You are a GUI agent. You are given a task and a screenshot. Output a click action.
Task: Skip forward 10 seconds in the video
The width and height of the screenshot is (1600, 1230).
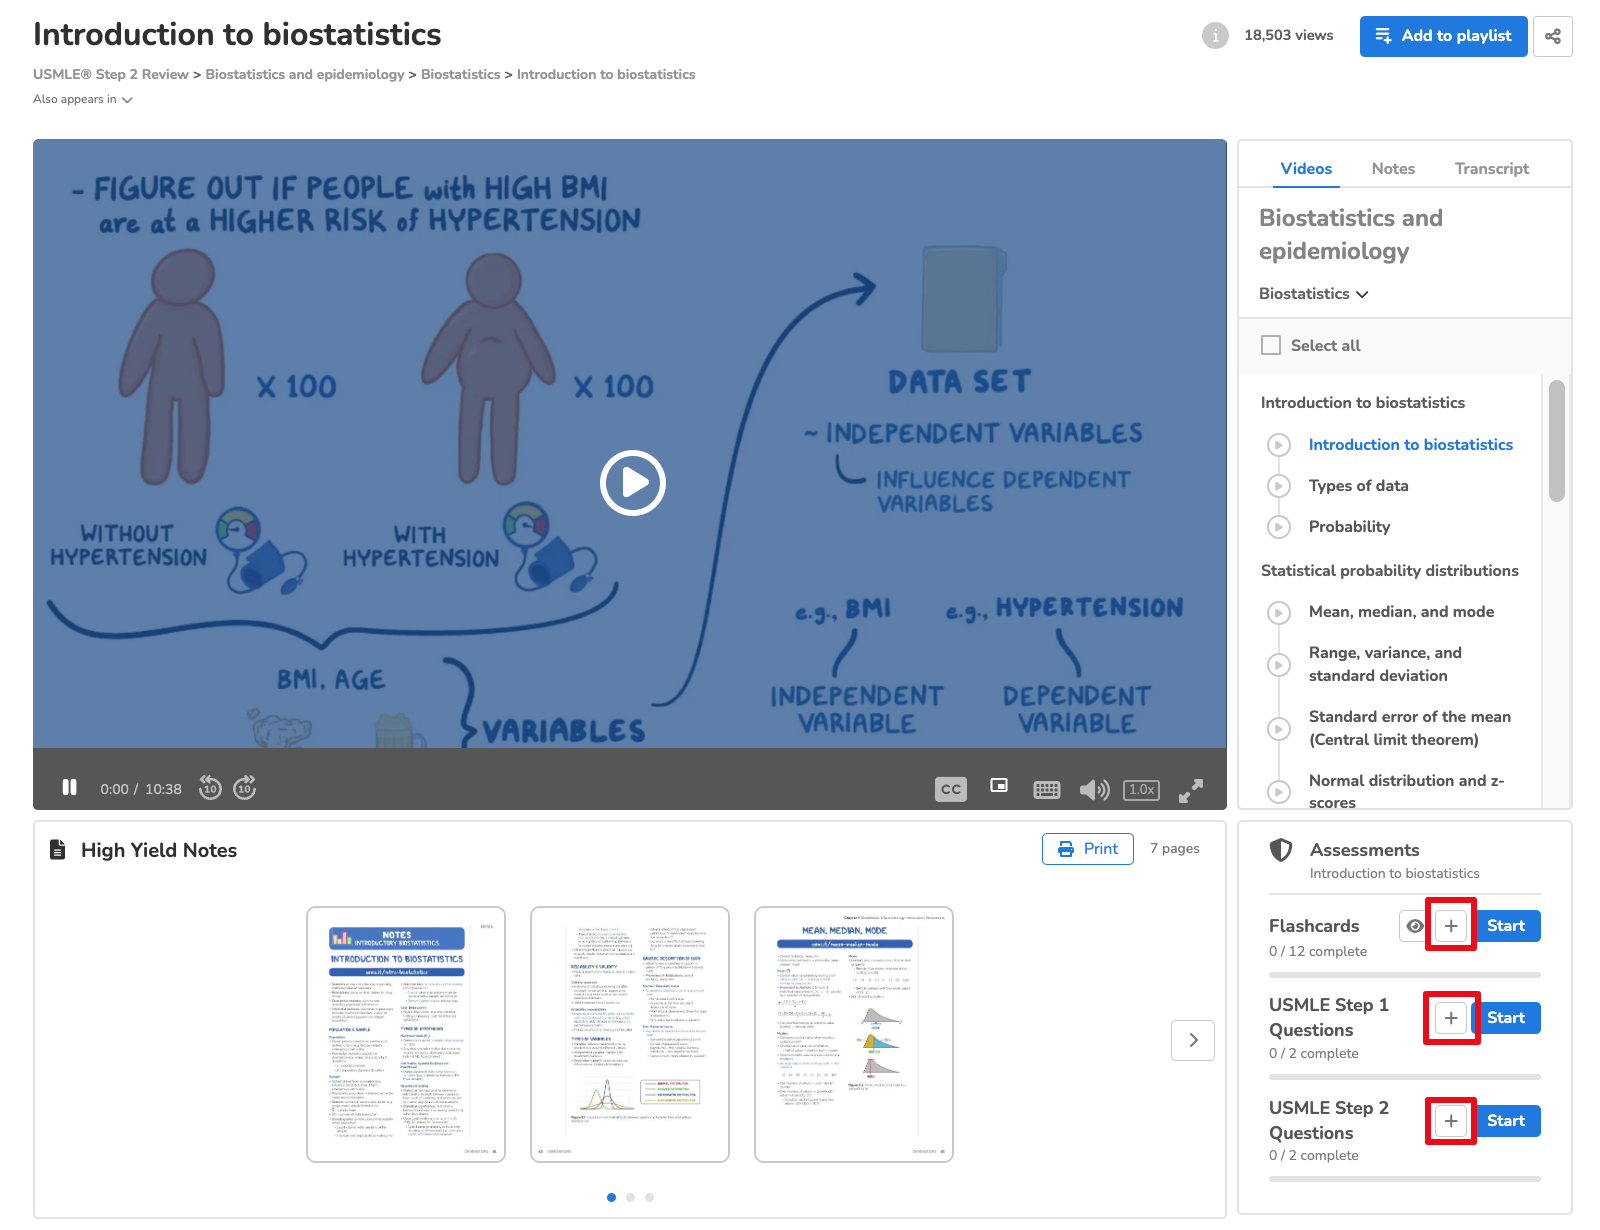[x=245, y=788]
